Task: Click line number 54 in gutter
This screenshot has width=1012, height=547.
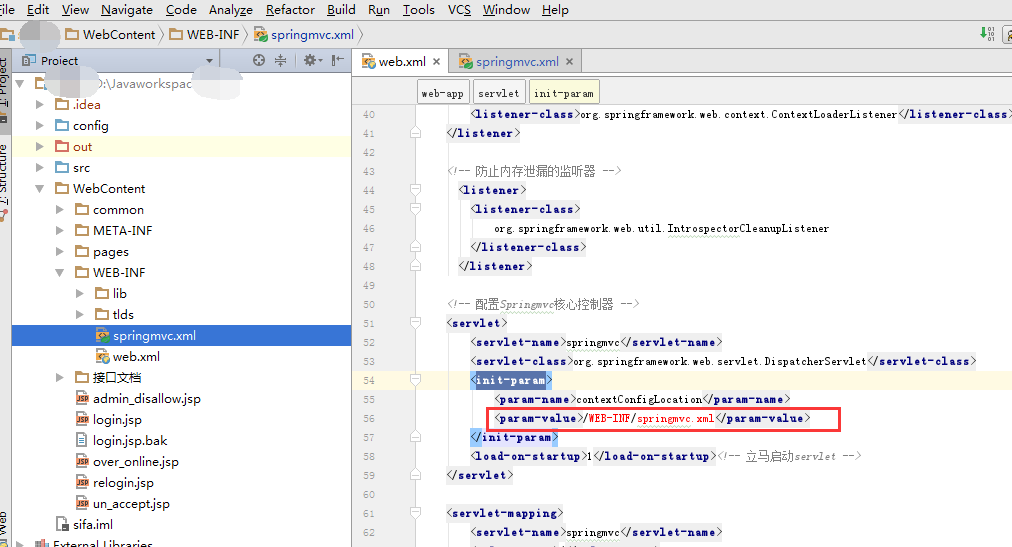Action: tap(369, 381)
